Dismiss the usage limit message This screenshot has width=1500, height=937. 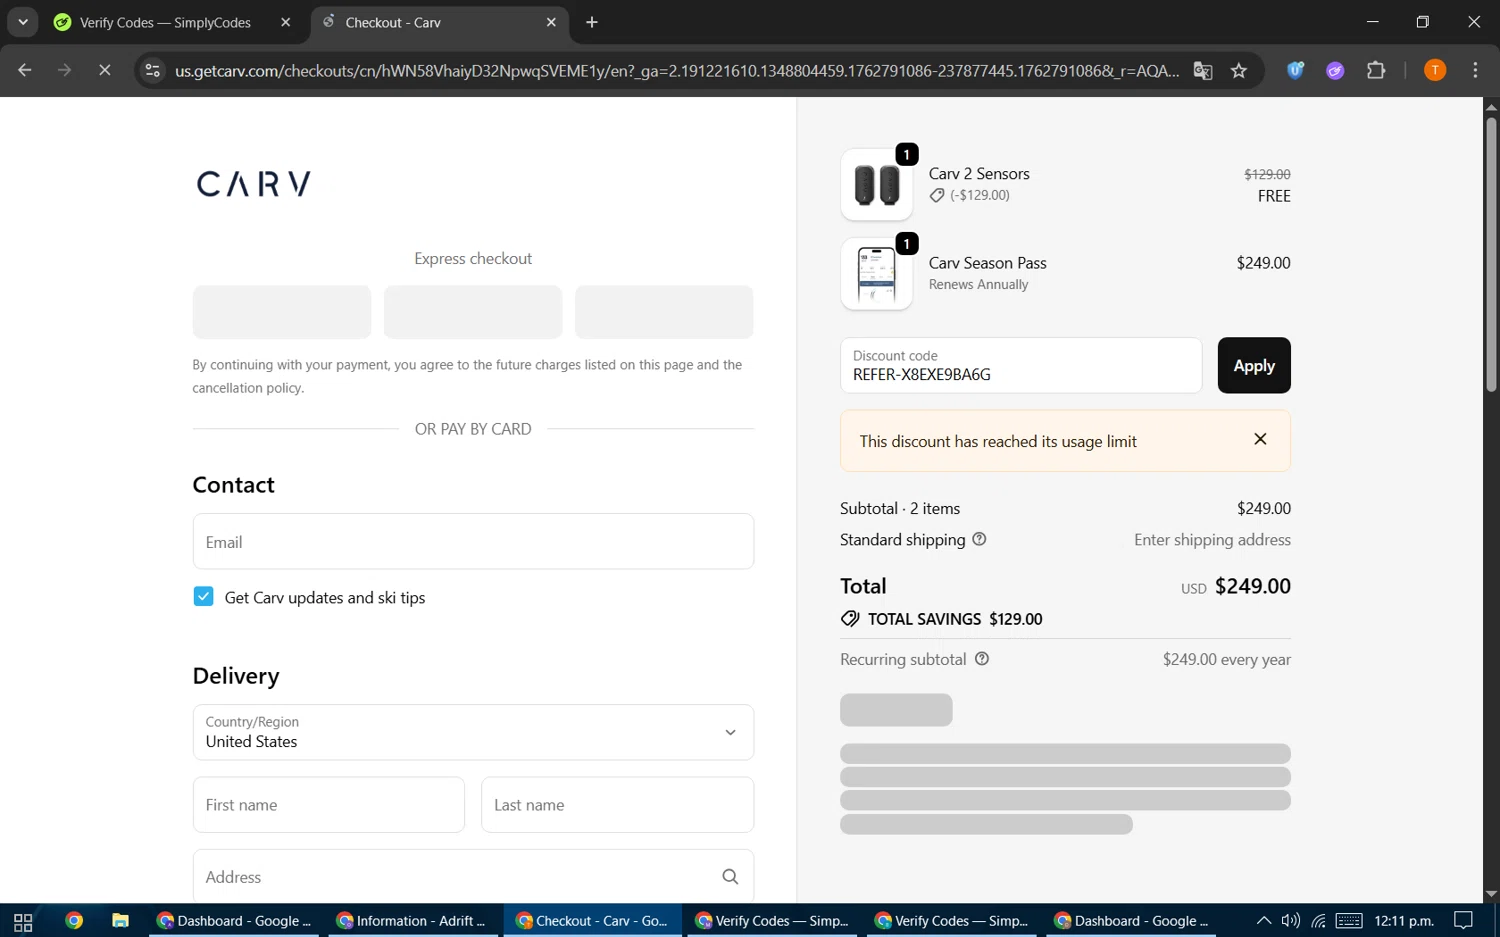(x=1260, y=439)
